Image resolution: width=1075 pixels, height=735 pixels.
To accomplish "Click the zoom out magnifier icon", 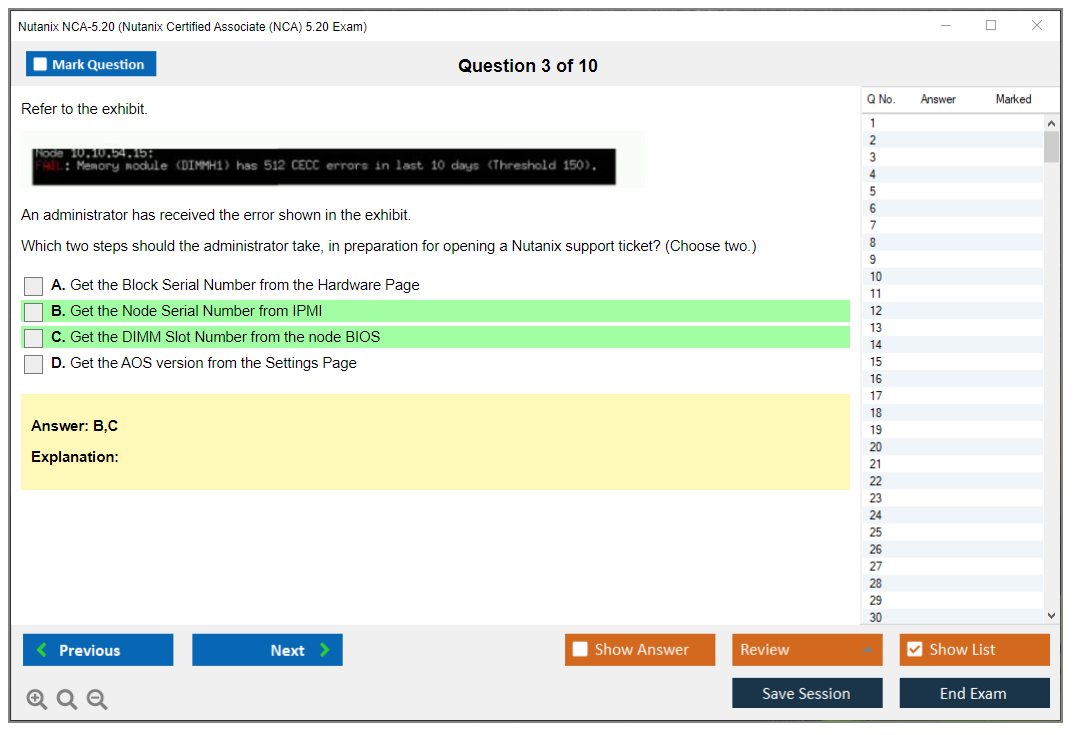I will 97,700.
